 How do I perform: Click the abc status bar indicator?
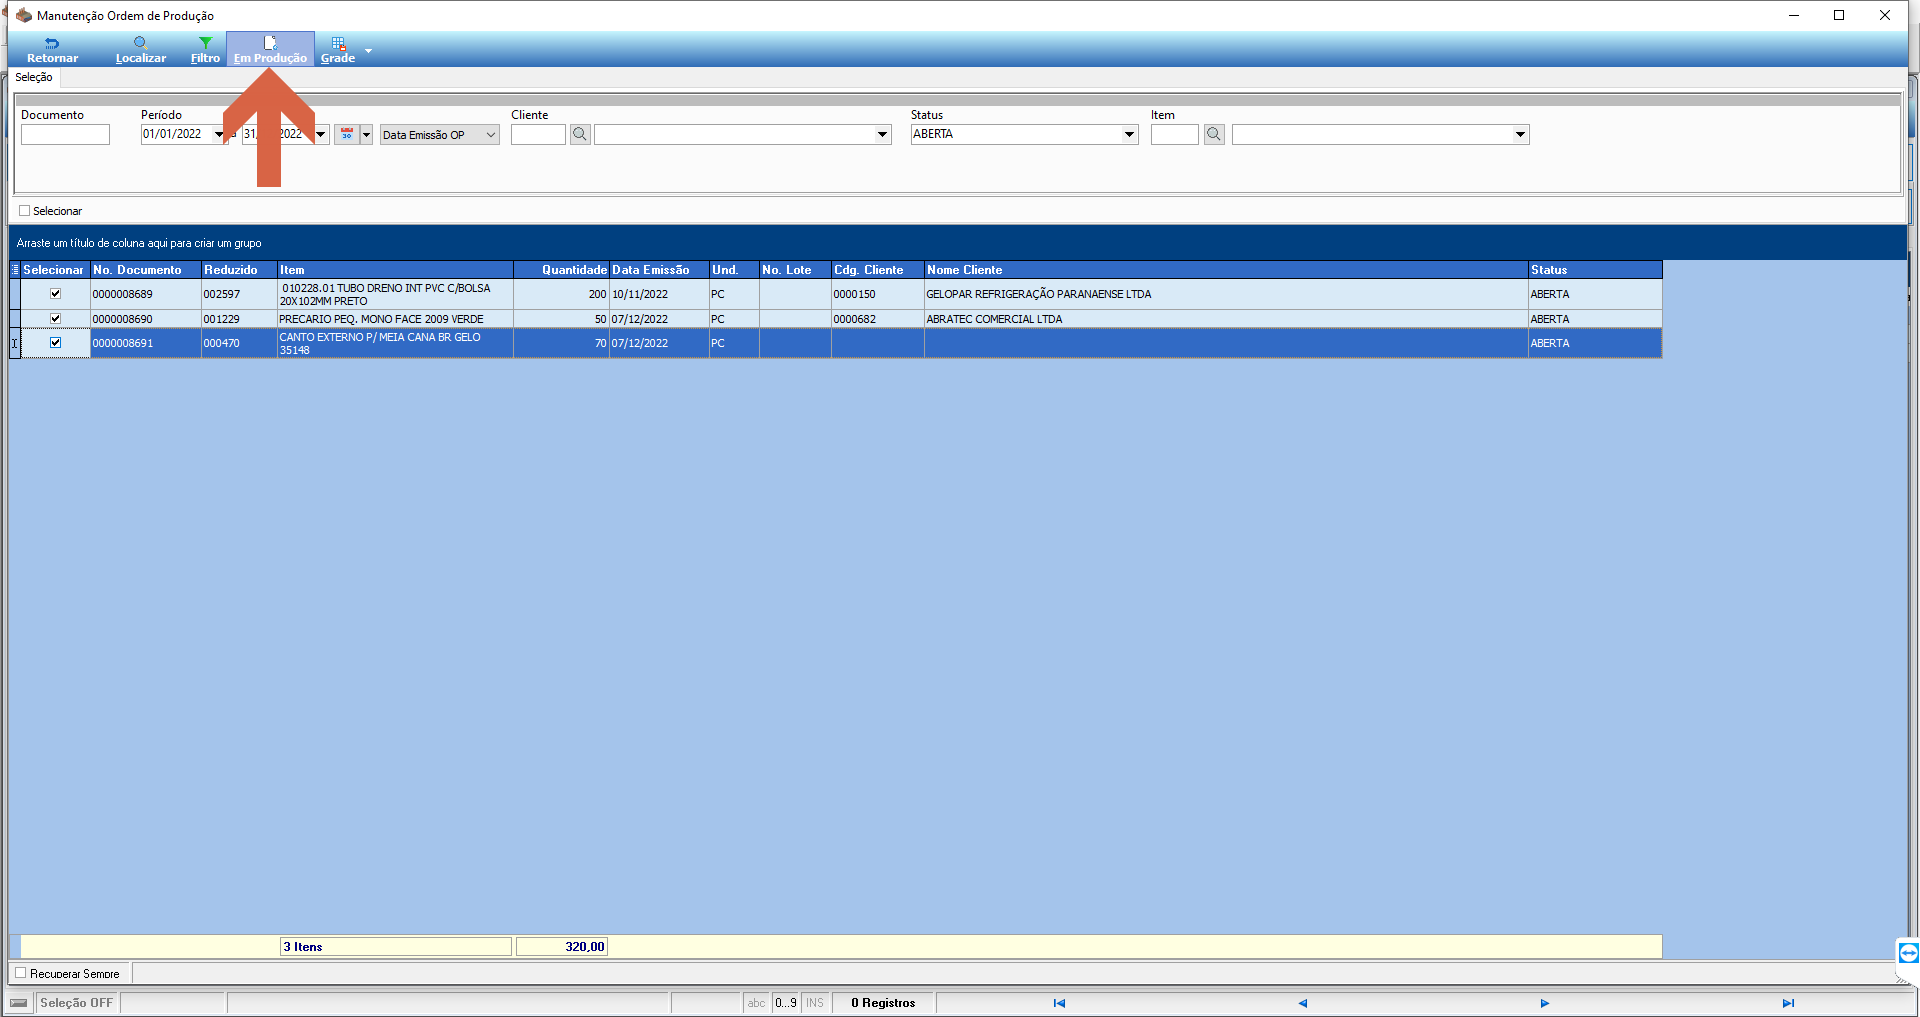756,1003
